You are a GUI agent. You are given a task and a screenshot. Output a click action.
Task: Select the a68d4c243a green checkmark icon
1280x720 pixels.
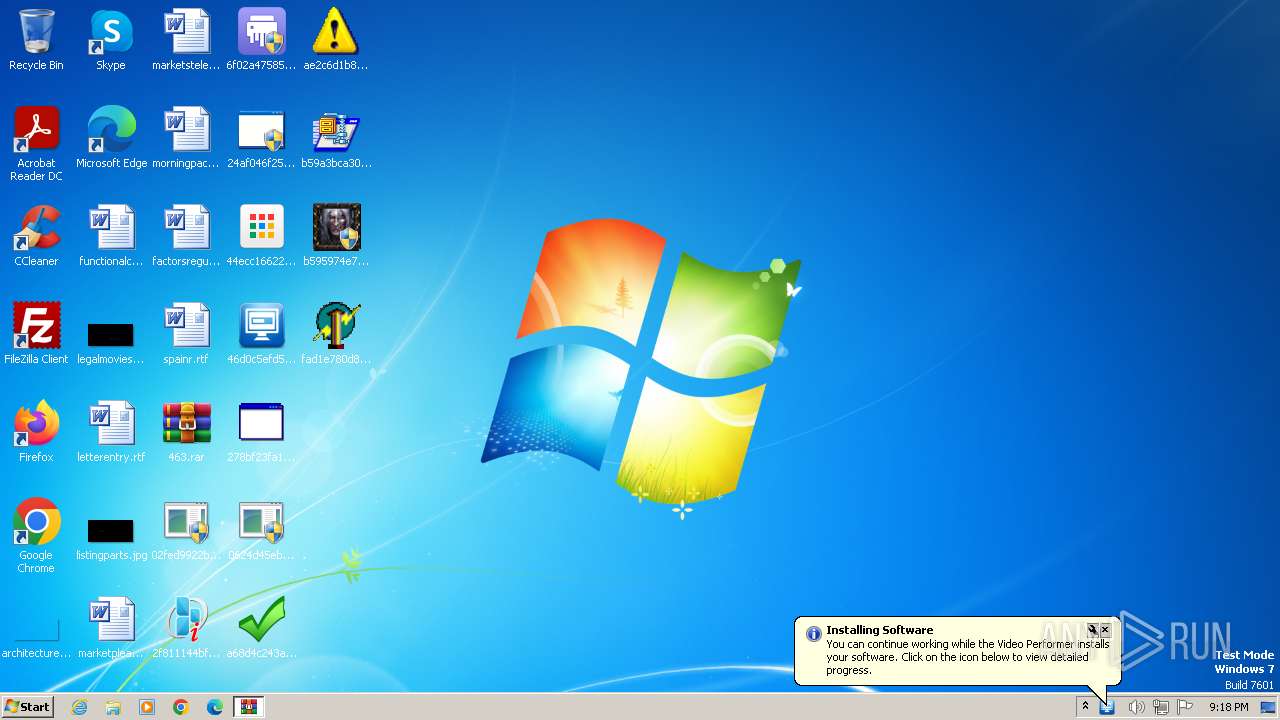click(x=261, y=628)
